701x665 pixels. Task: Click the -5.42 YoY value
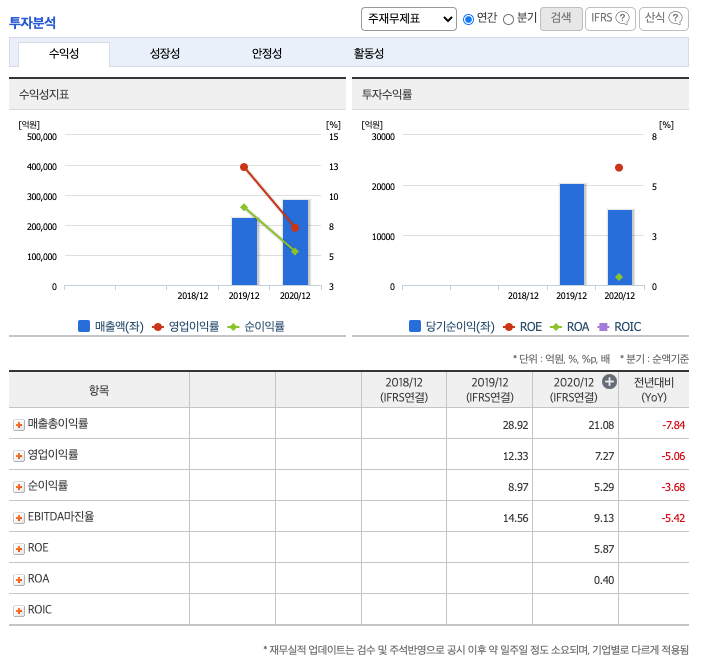point(673,518)
